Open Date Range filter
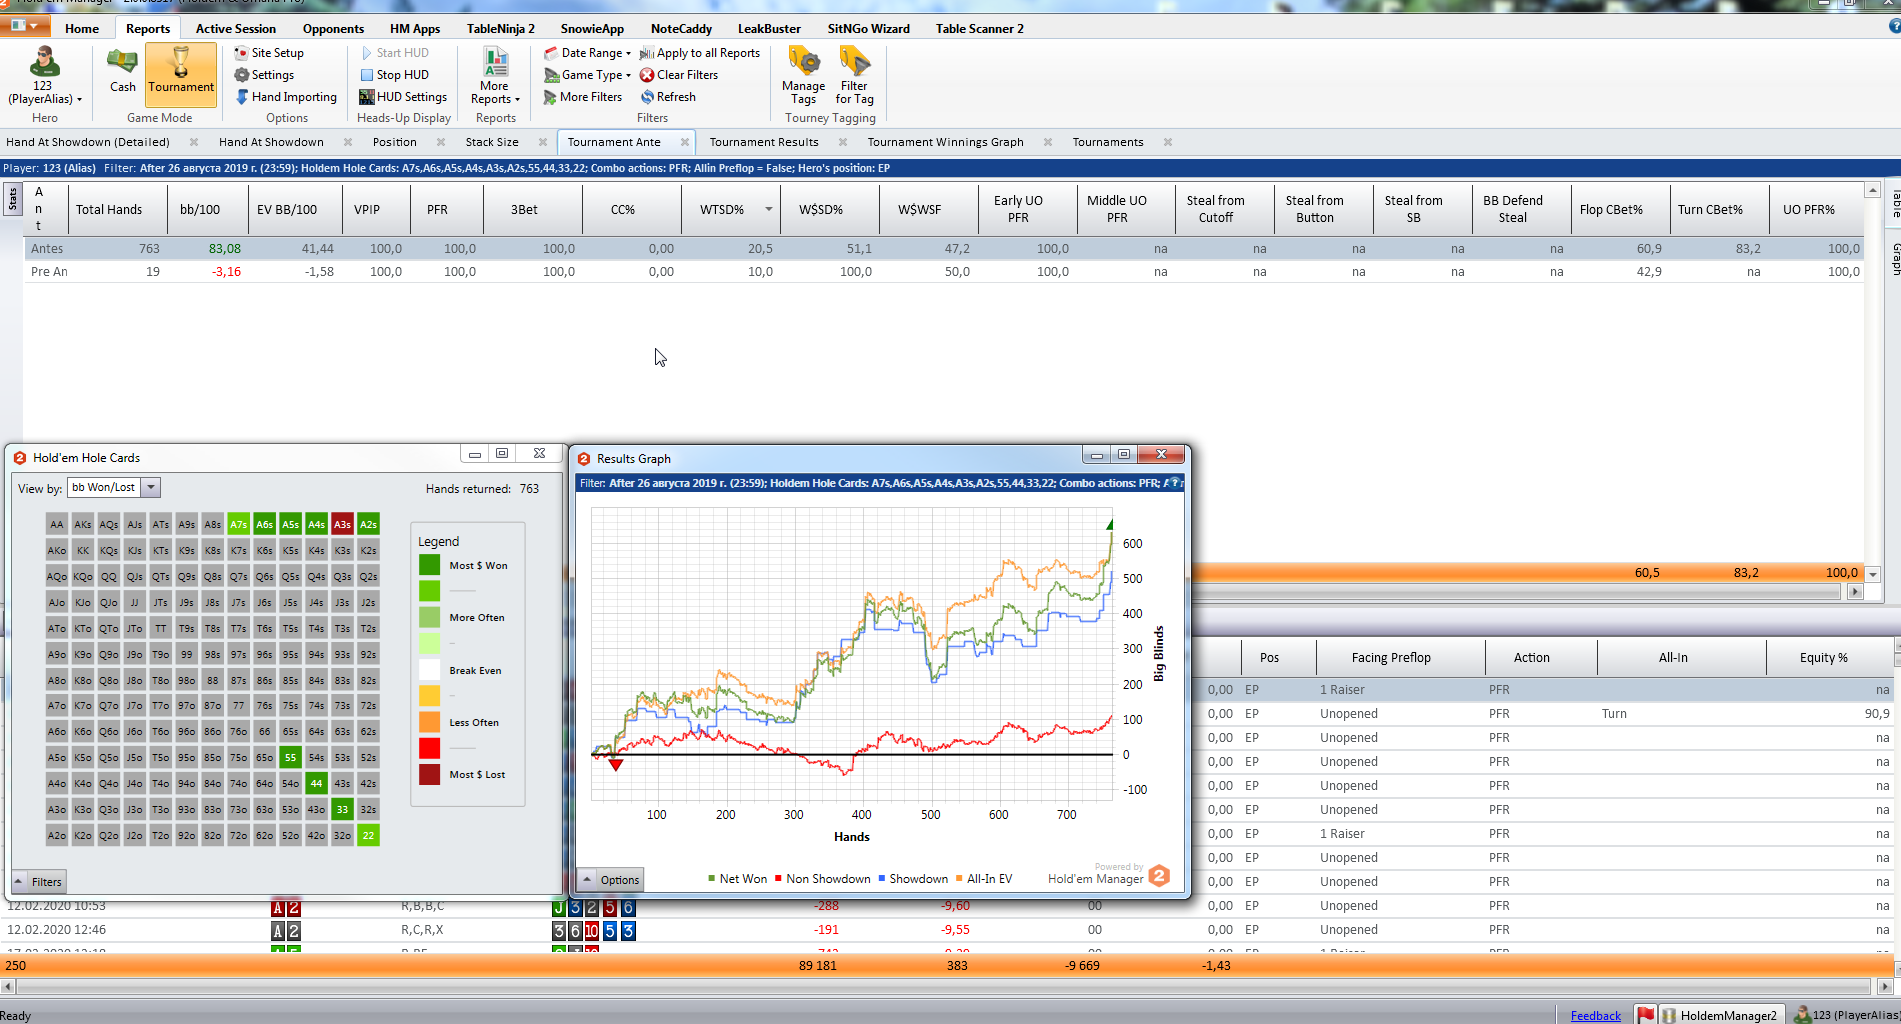The image size is (1901, 1024). (587, 53)
